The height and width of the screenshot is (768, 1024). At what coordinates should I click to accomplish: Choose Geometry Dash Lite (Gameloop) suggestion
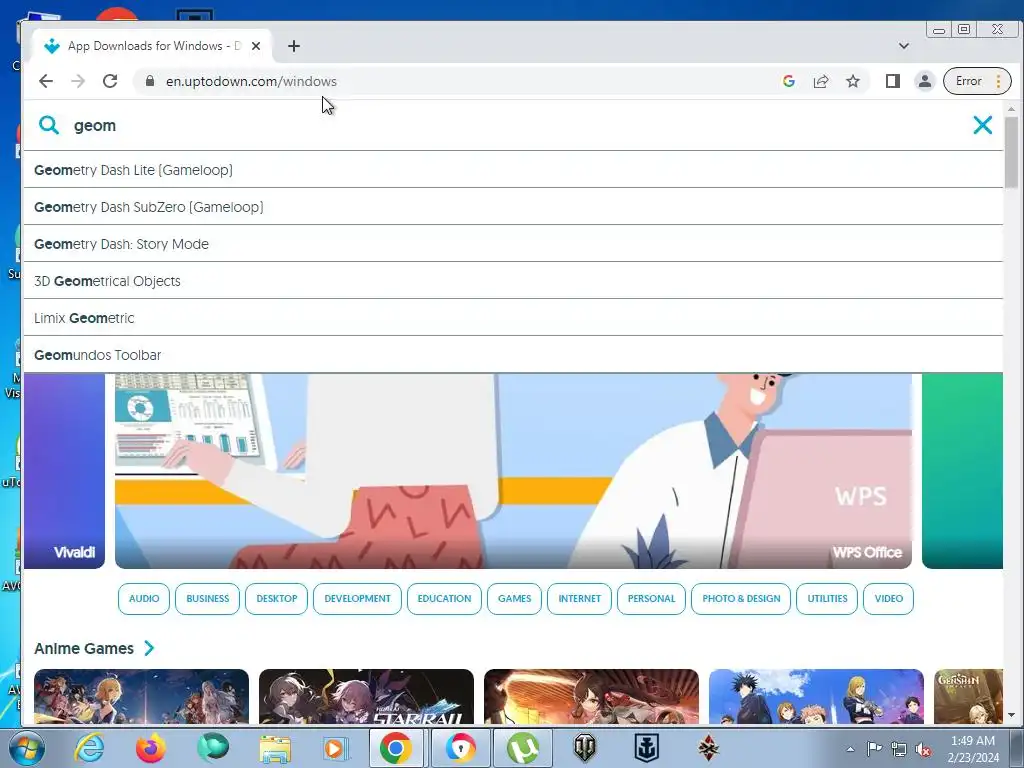513,170
